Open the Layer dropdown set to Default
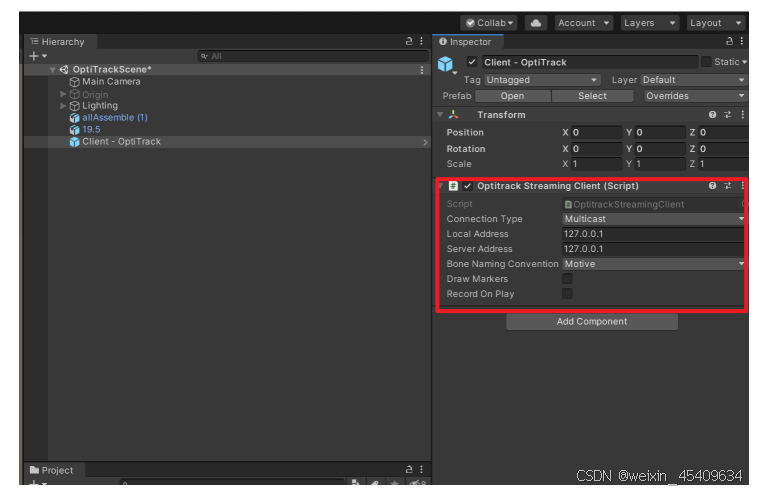Screen dimensions: 757x490 [x=694, y=80]
